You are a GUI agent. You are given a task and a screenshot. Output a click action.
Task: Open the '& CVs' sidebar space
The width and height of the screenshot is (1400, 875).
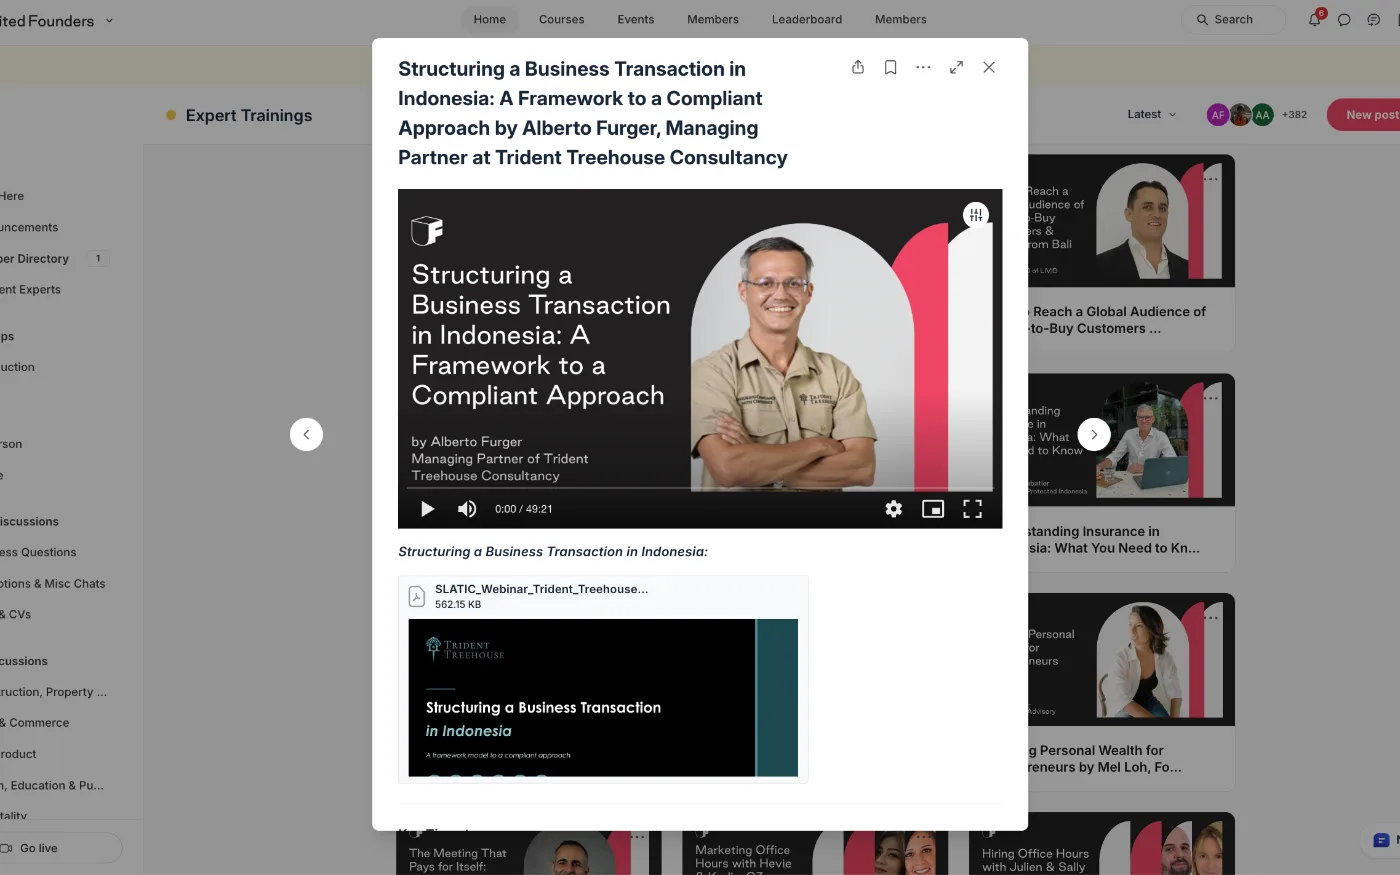pyautogui.click(x=16, y=614)
